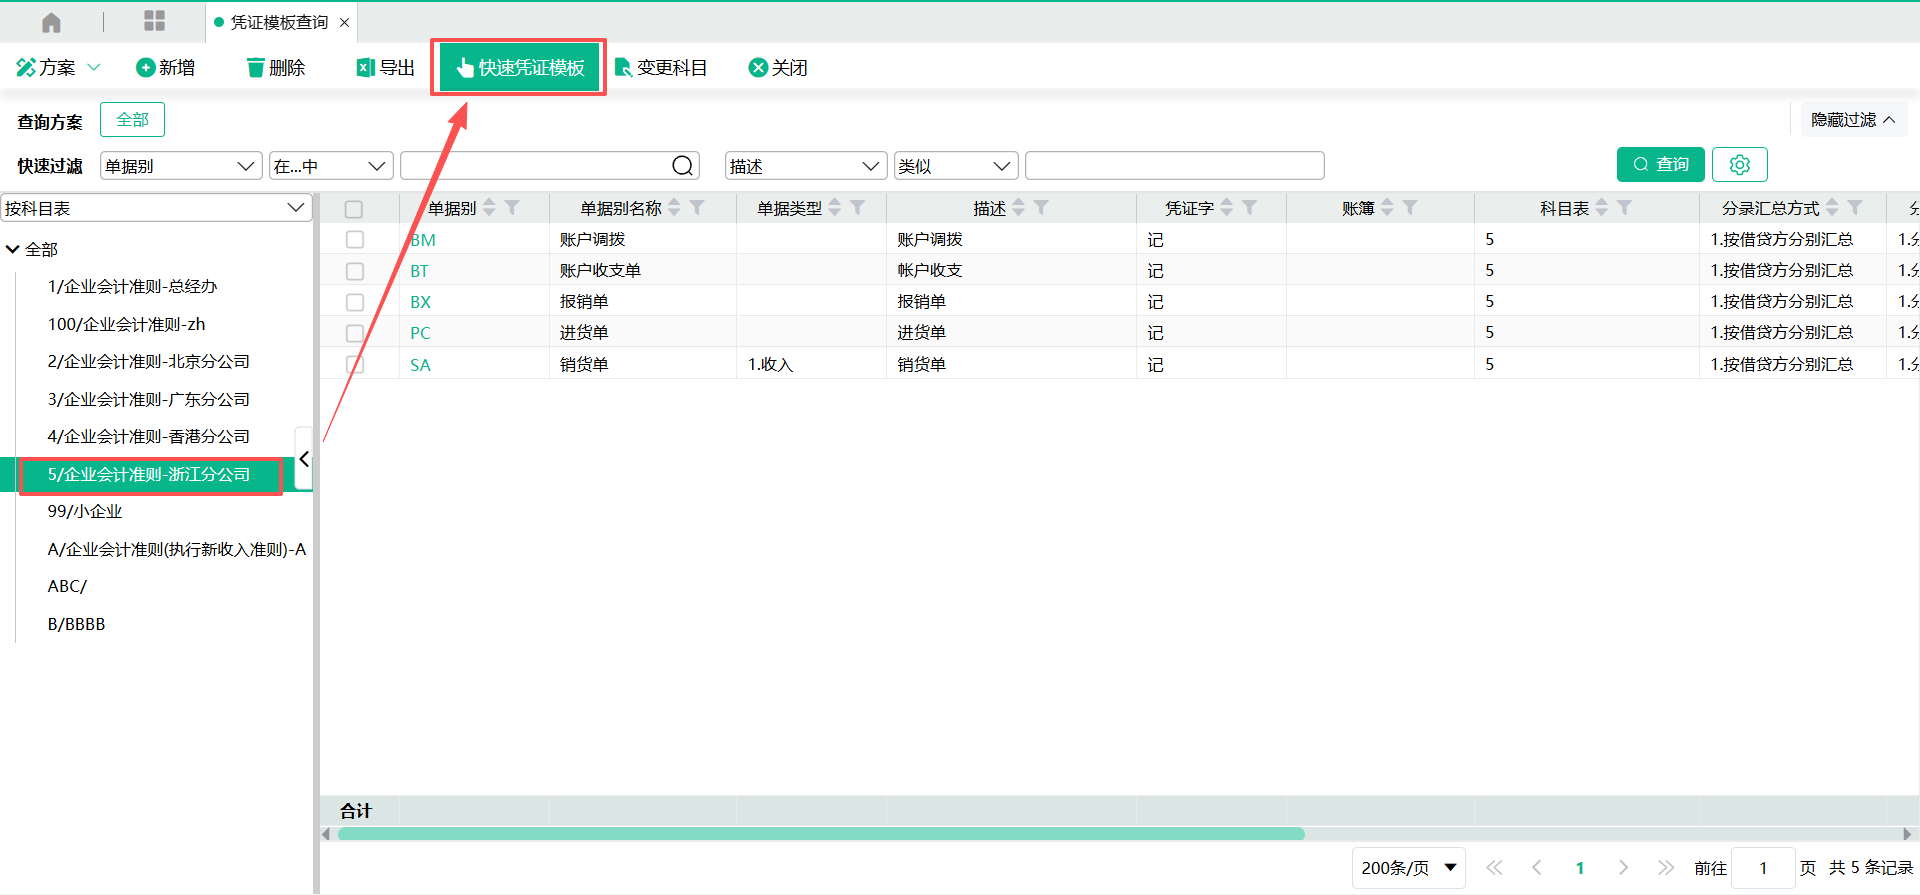This screenshot has width=1920, height=895.
Task: Sort by 描述 column
Action: [x=1018, y=207]
